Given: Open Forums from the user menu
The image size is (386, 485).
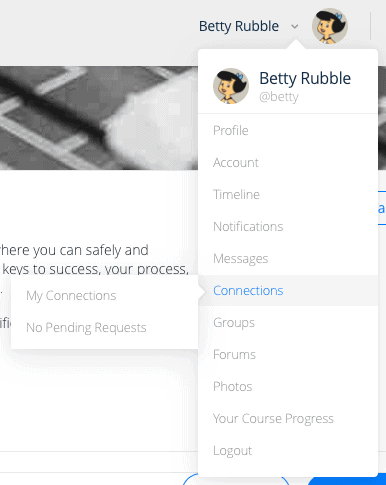Looking at the screenshot, I should pyautogui.click(x=288, y=355).
